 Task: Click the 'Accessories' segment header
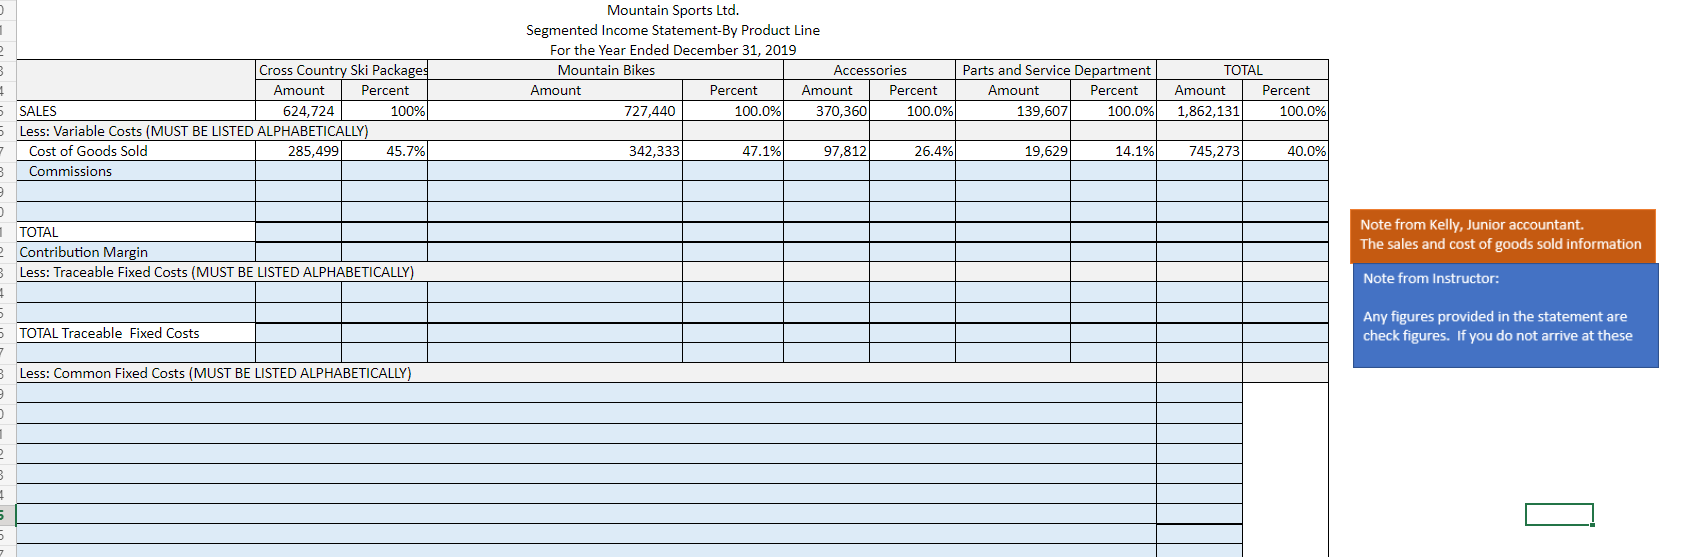[870, 70]
